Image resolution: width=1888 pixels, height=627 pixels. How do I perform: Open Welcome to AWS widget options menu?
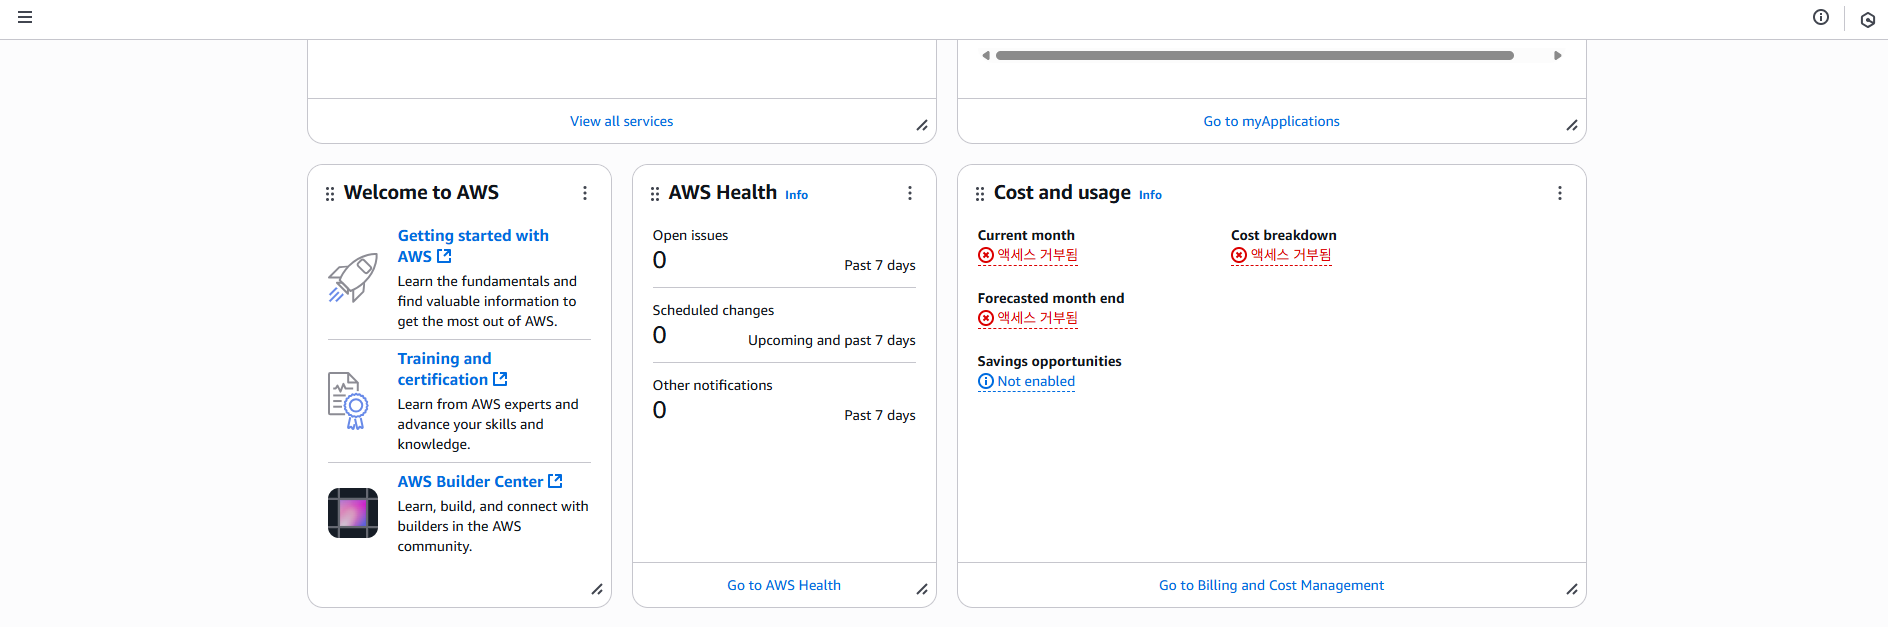click(x=585, y=193)
